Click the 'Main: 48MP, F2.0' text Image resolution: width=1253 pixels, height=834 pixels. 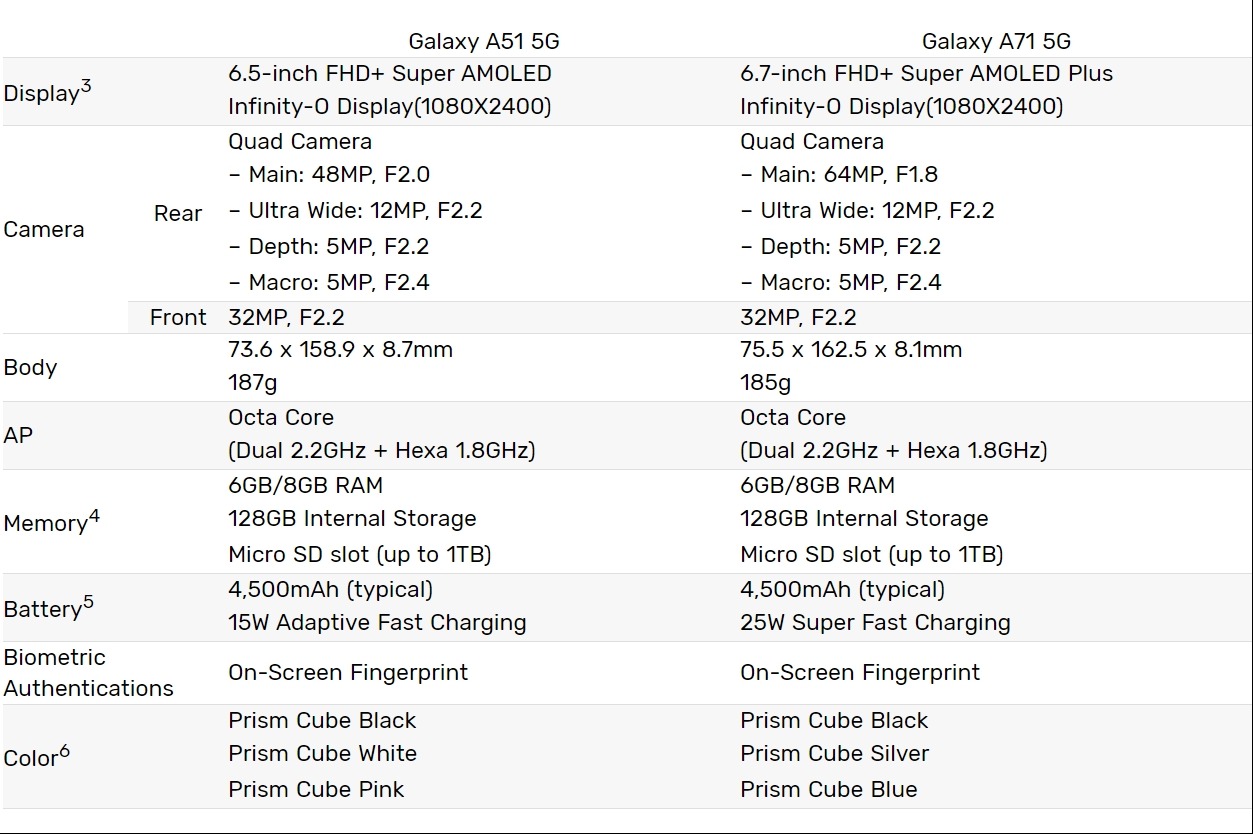tap(339, 174)
